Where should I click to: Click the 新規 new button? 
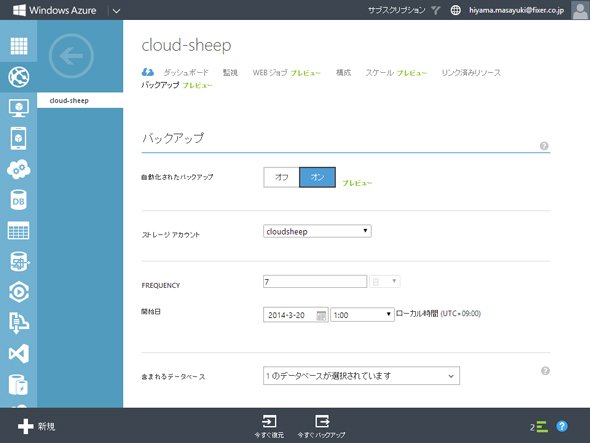[36, 426]
